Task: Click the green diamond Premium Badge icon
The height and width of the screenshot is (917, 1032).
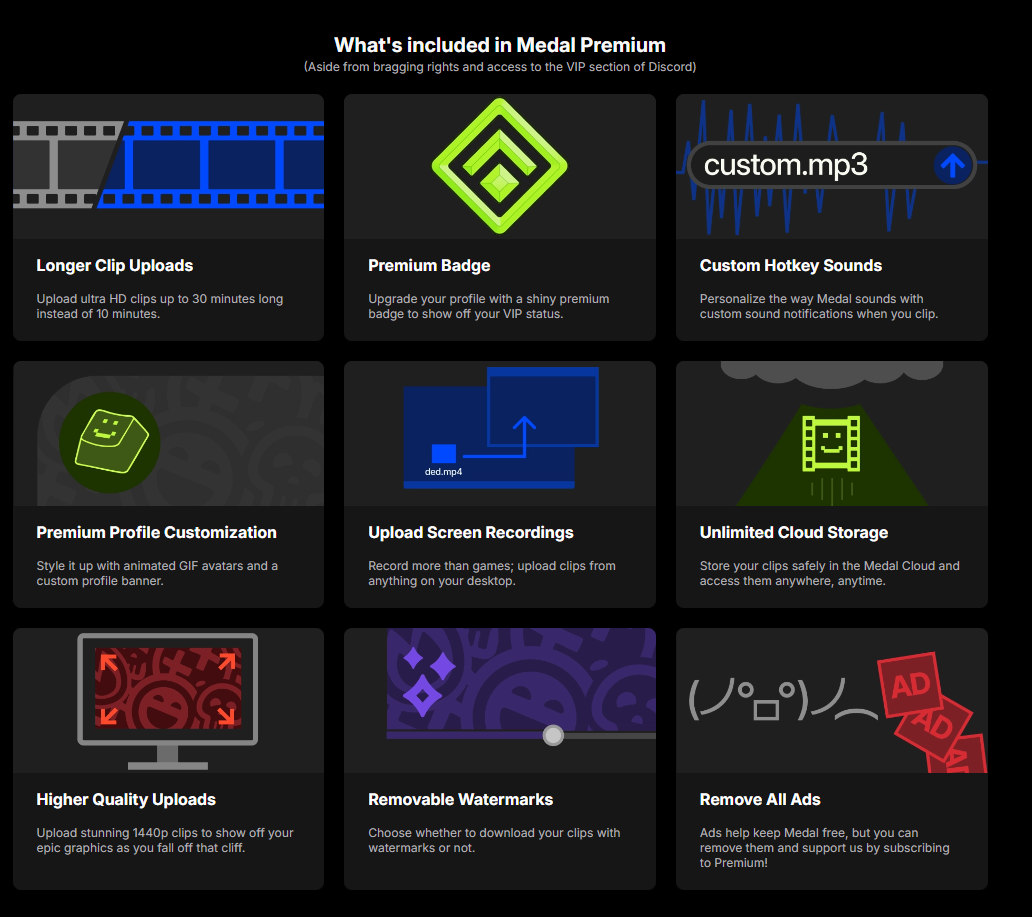Action: coord(500,166)
